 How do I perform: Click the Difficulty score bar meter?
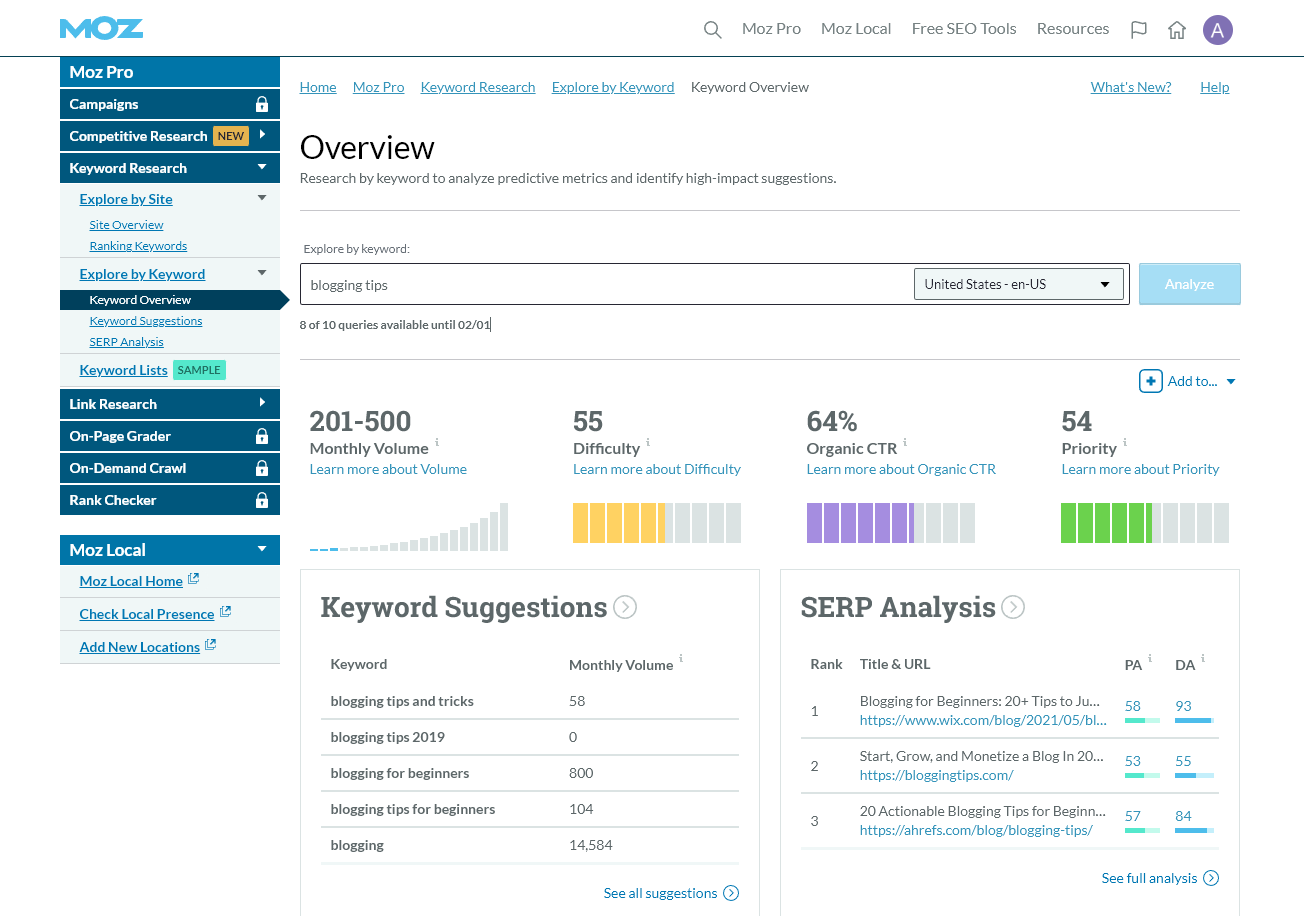(x=657, y=522)
